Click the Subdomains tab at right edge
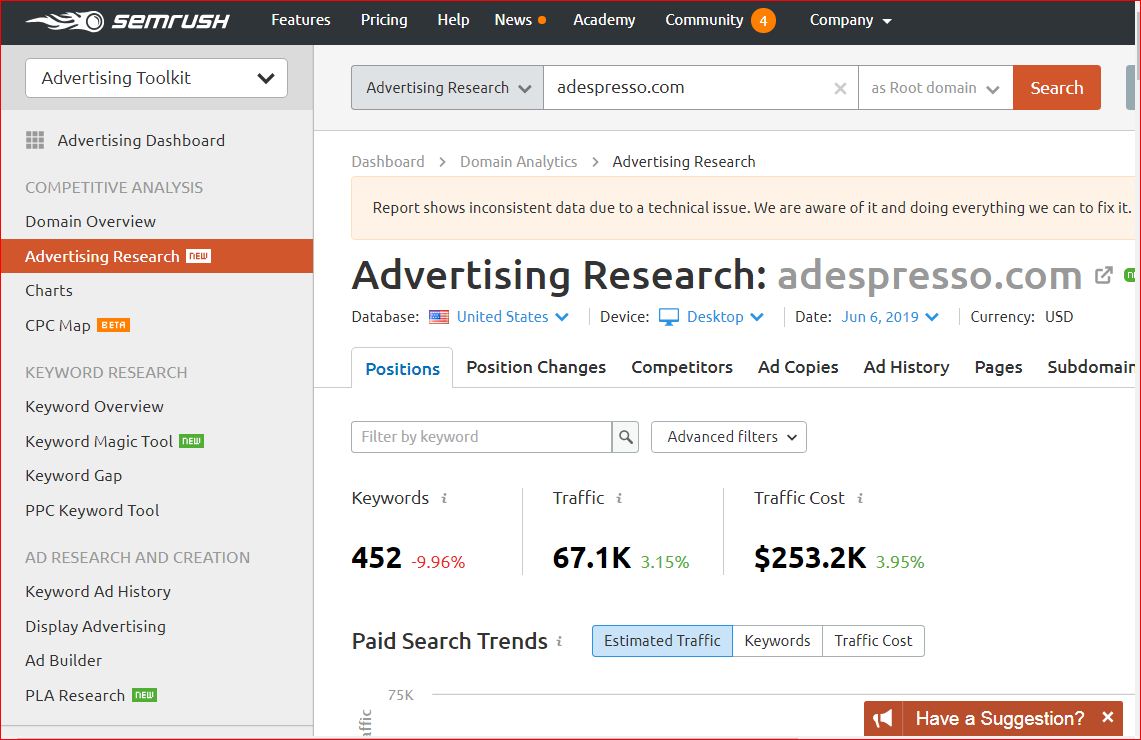This screenshot has height=740, width=1141. click(x=1091, y=367)
